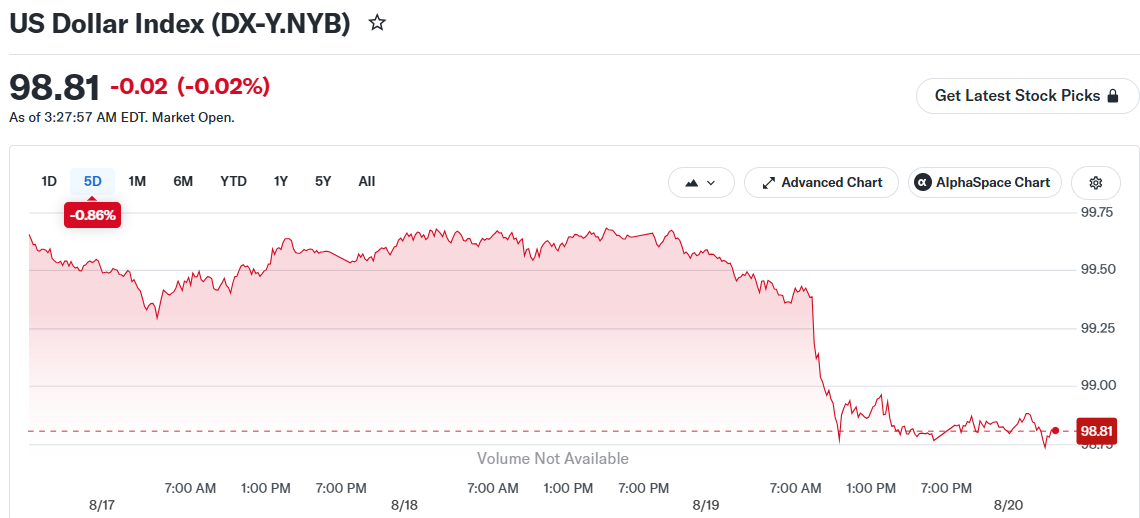Switch chart to 6M range
The width and height of the screenshot is (1140, 518).
click(x=182, y=181)
